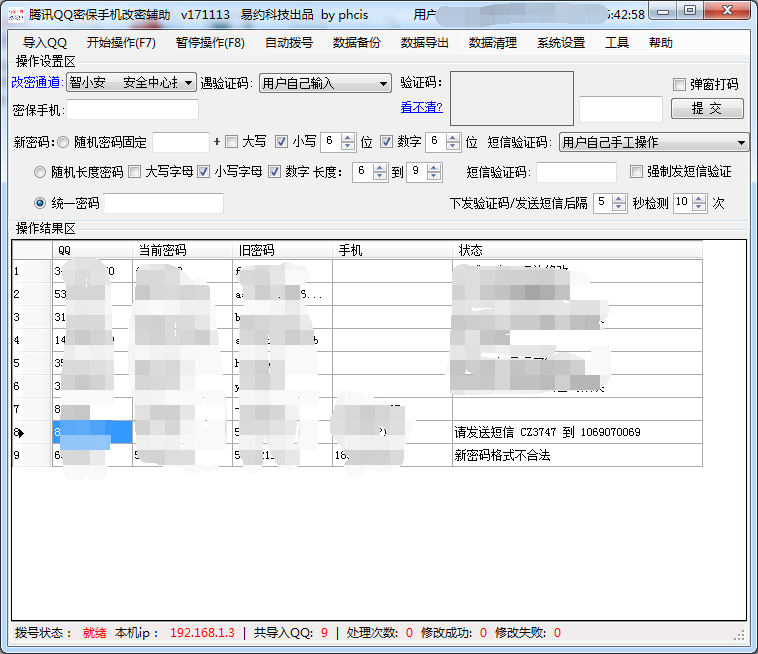Minimize the window
The width and height of the screenshot is (758, 654).
tap(663, 12)
